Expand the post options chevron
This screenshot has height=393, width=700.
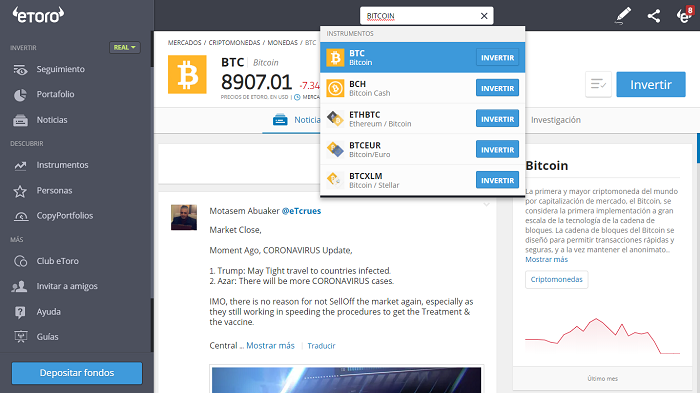(x=487, y=205)
